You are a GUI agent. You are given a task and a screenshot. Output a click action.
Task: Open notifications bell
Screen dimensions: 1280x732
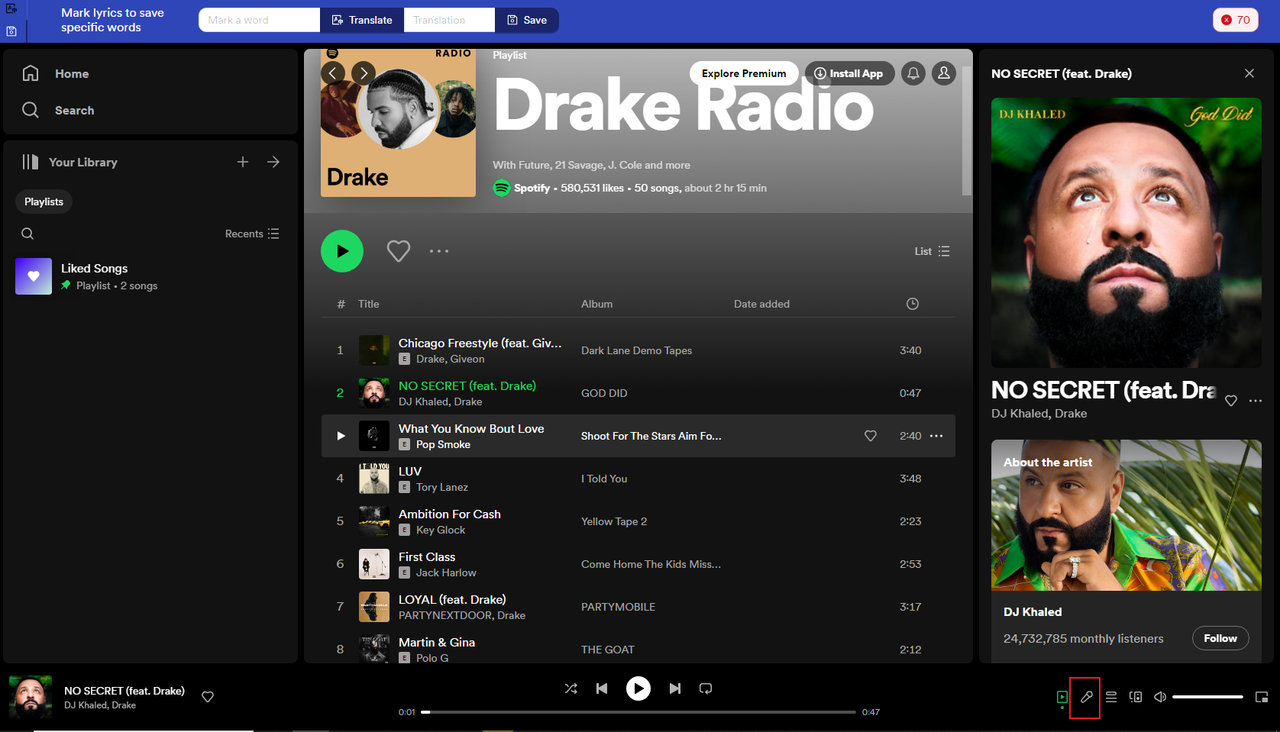(x=913, y=72)
